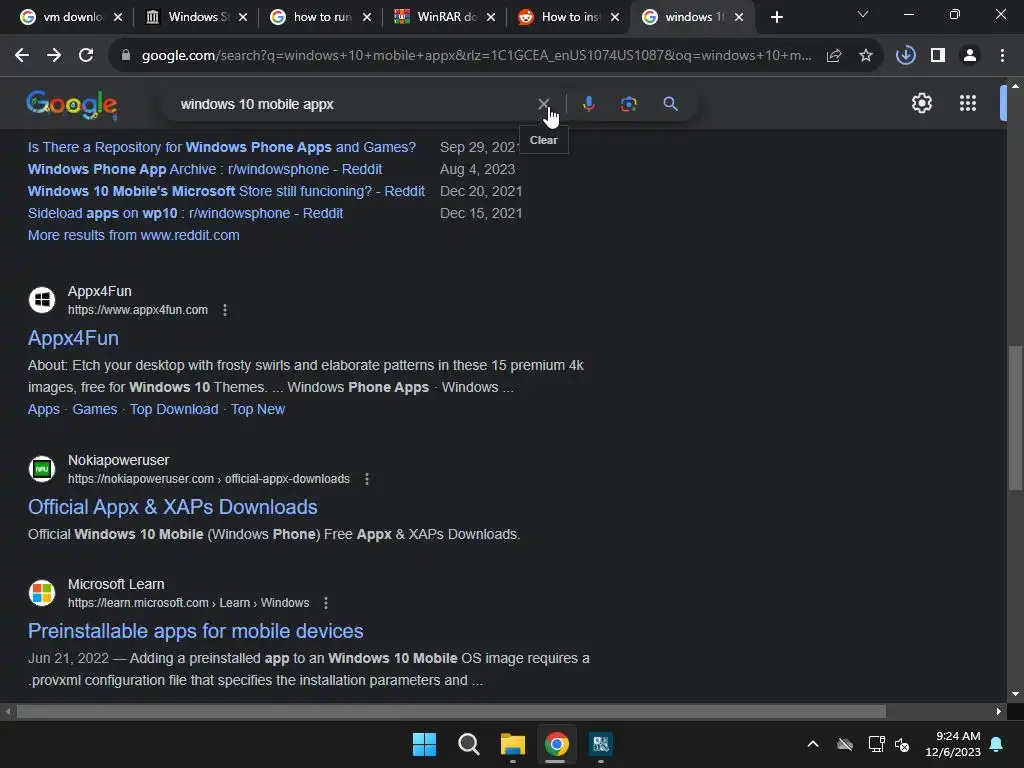Open the Windows Start menu
Screen dimensions: 1024x768
(x=424, y=744)
